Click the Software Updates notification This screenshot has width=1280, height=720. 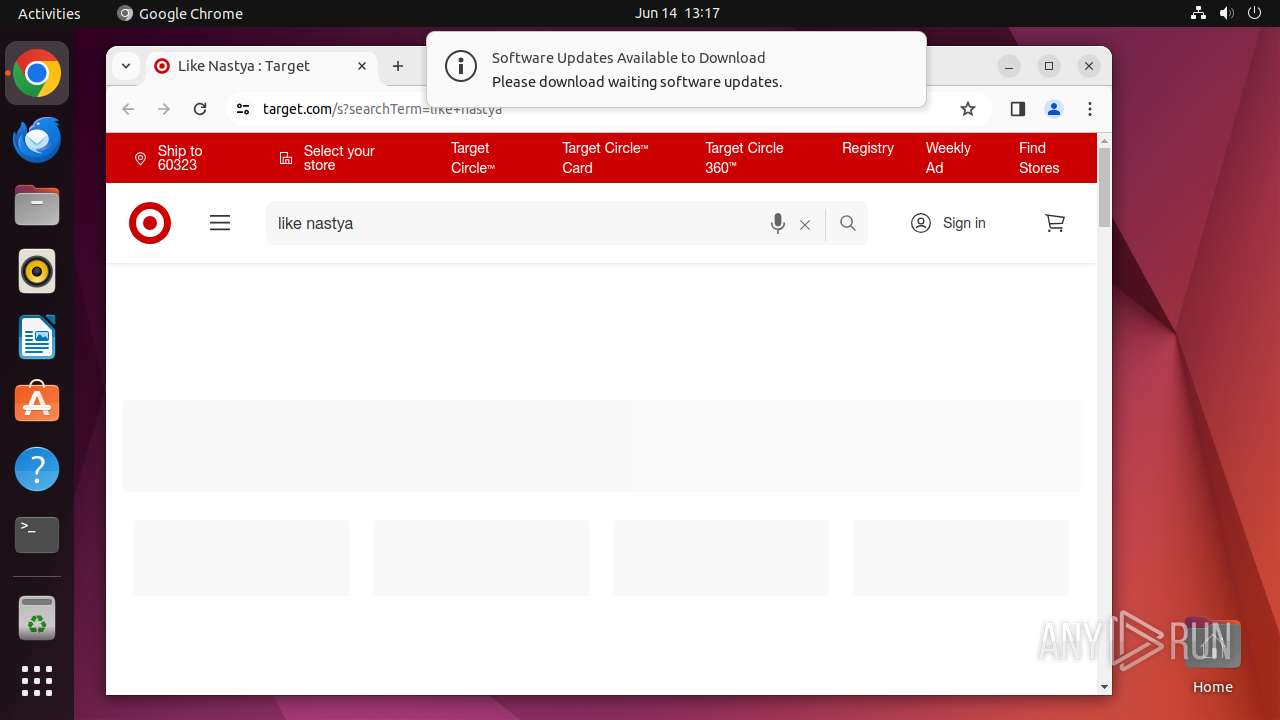[x=676, y=69]
